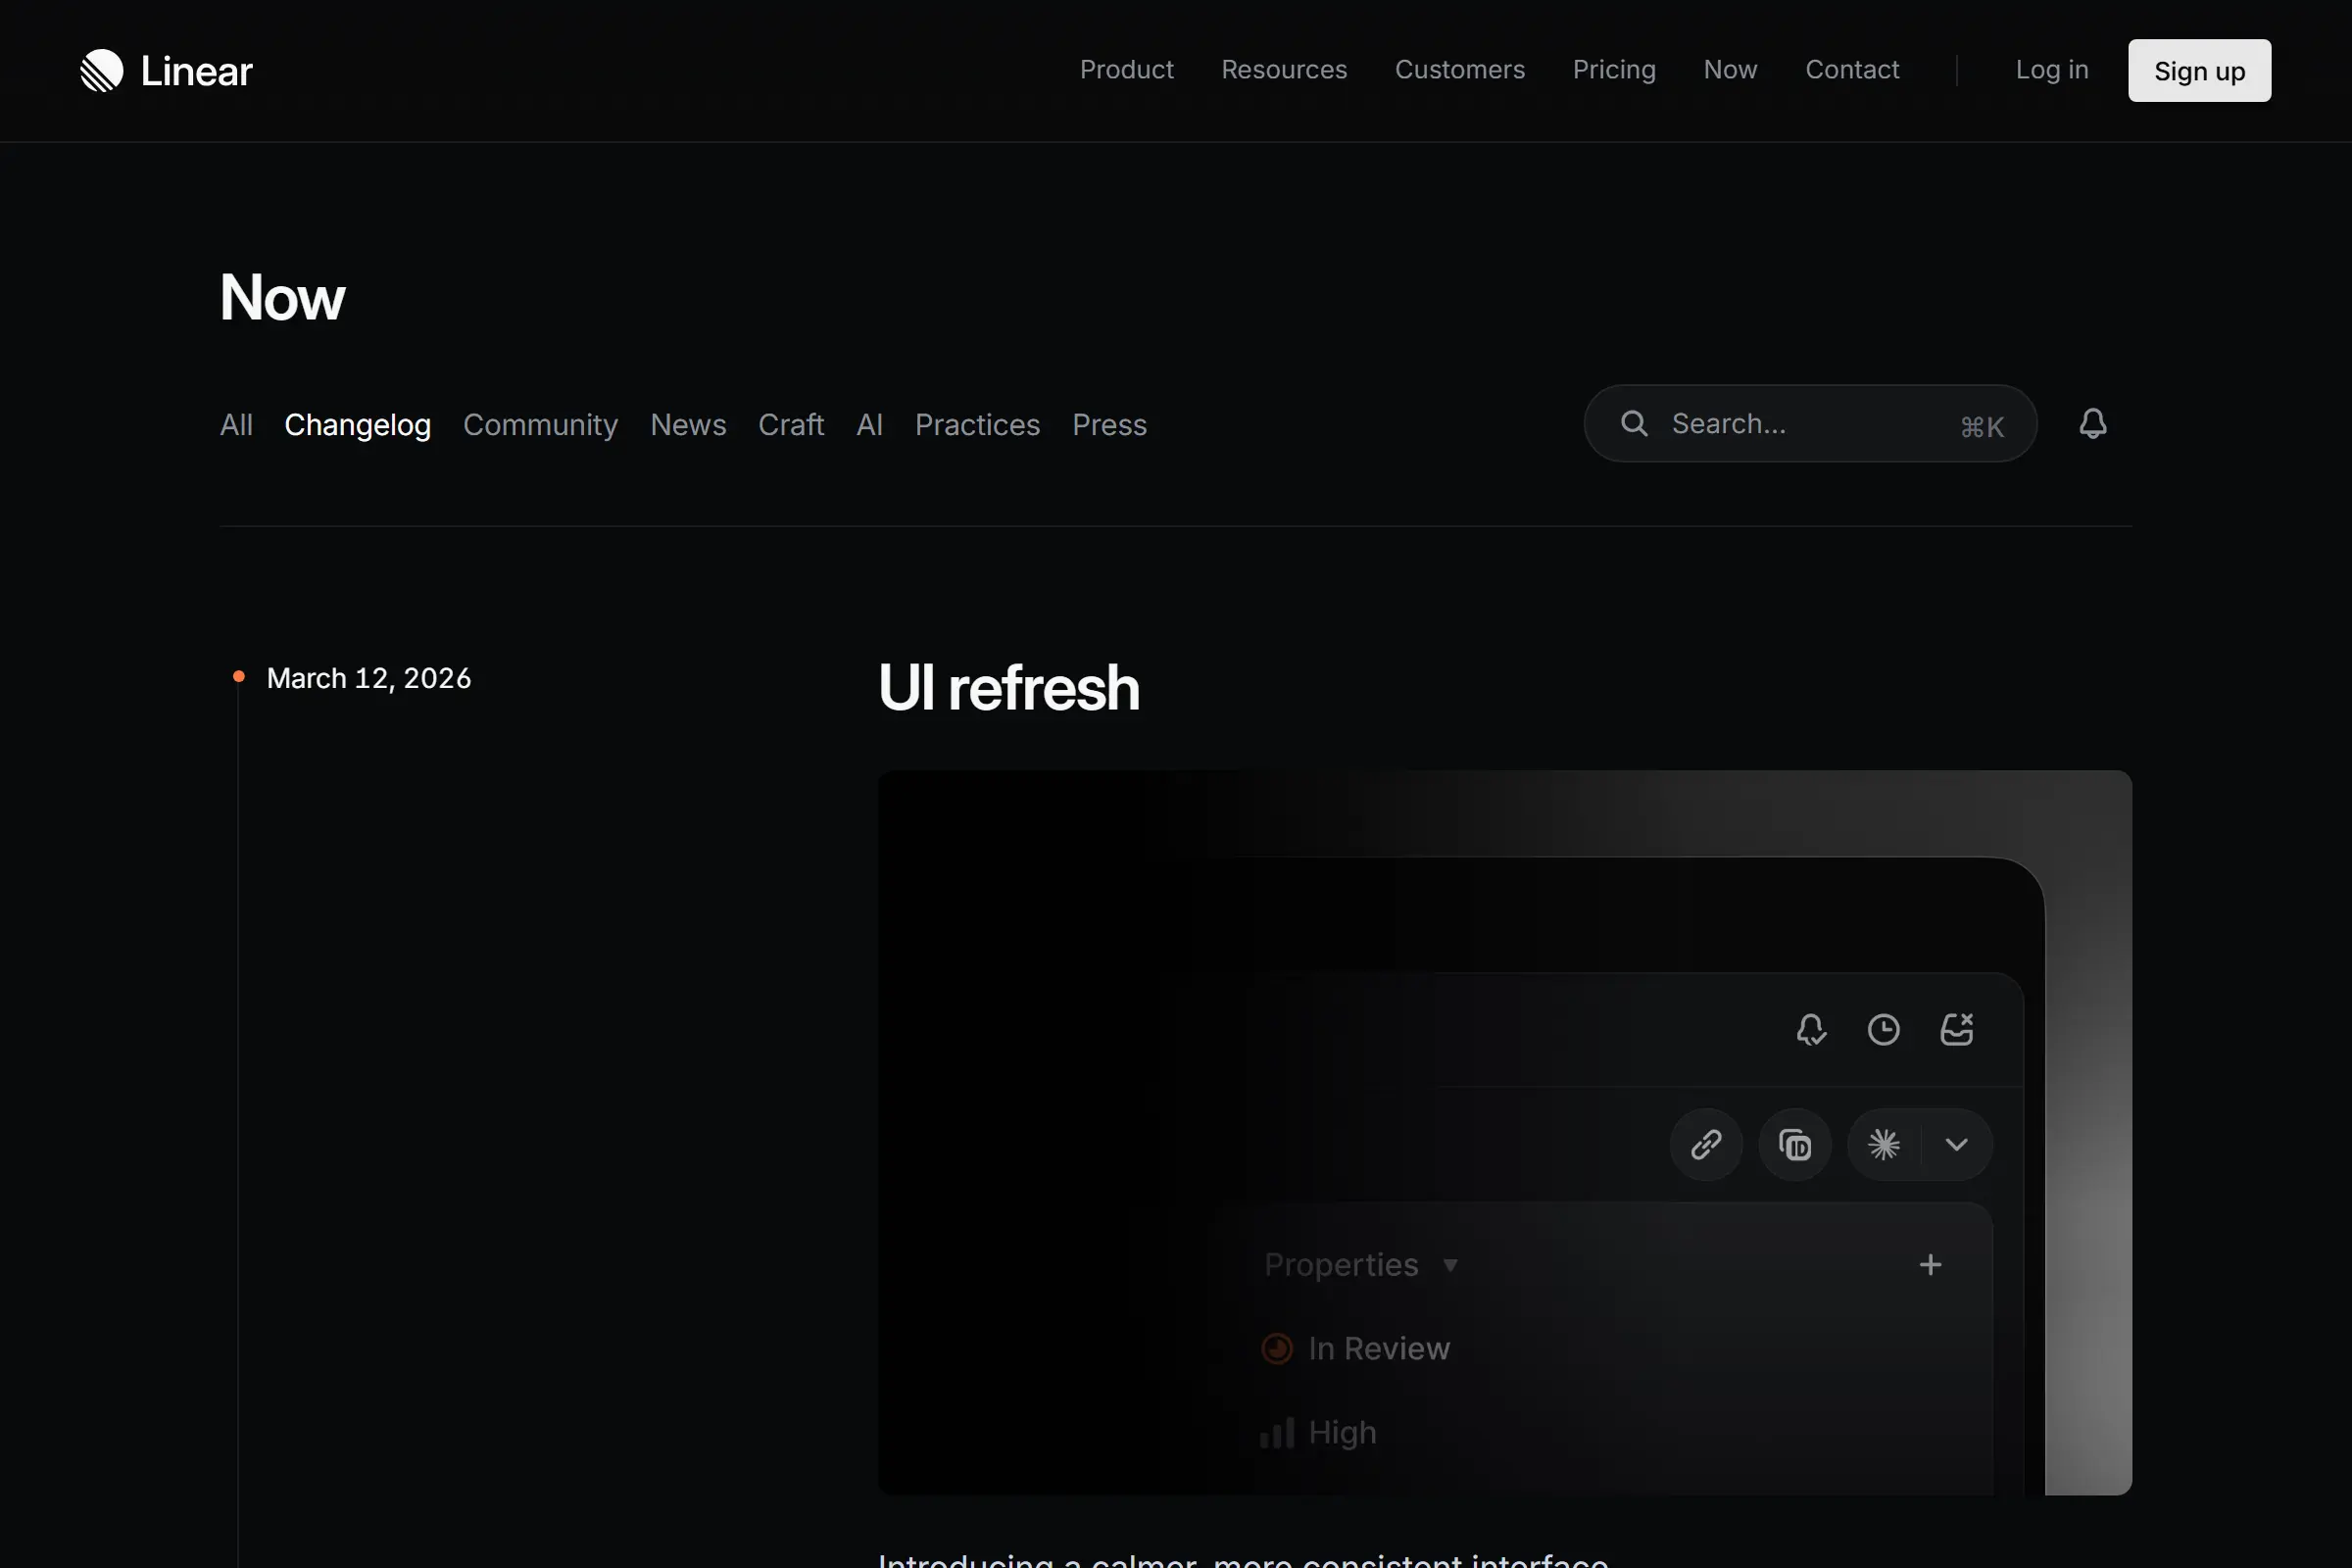
Task: Click the notification bell beside the search bar
Action: [2092, 425]
